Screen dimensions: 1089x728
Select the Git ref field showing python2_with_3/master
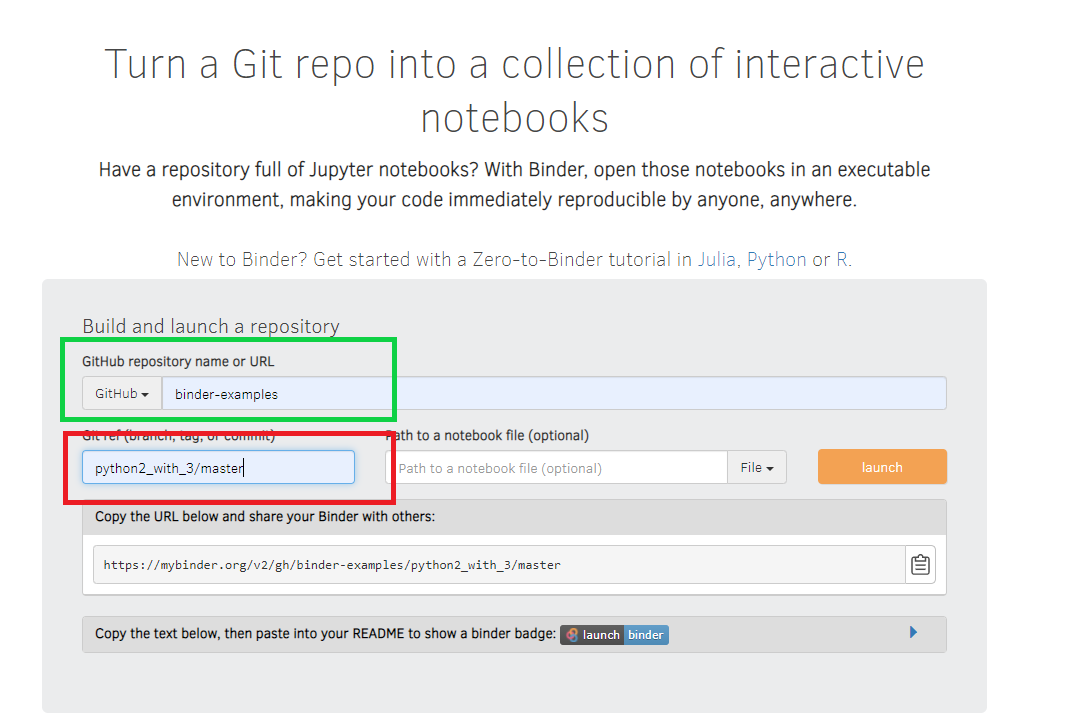[x=217, y=467]
